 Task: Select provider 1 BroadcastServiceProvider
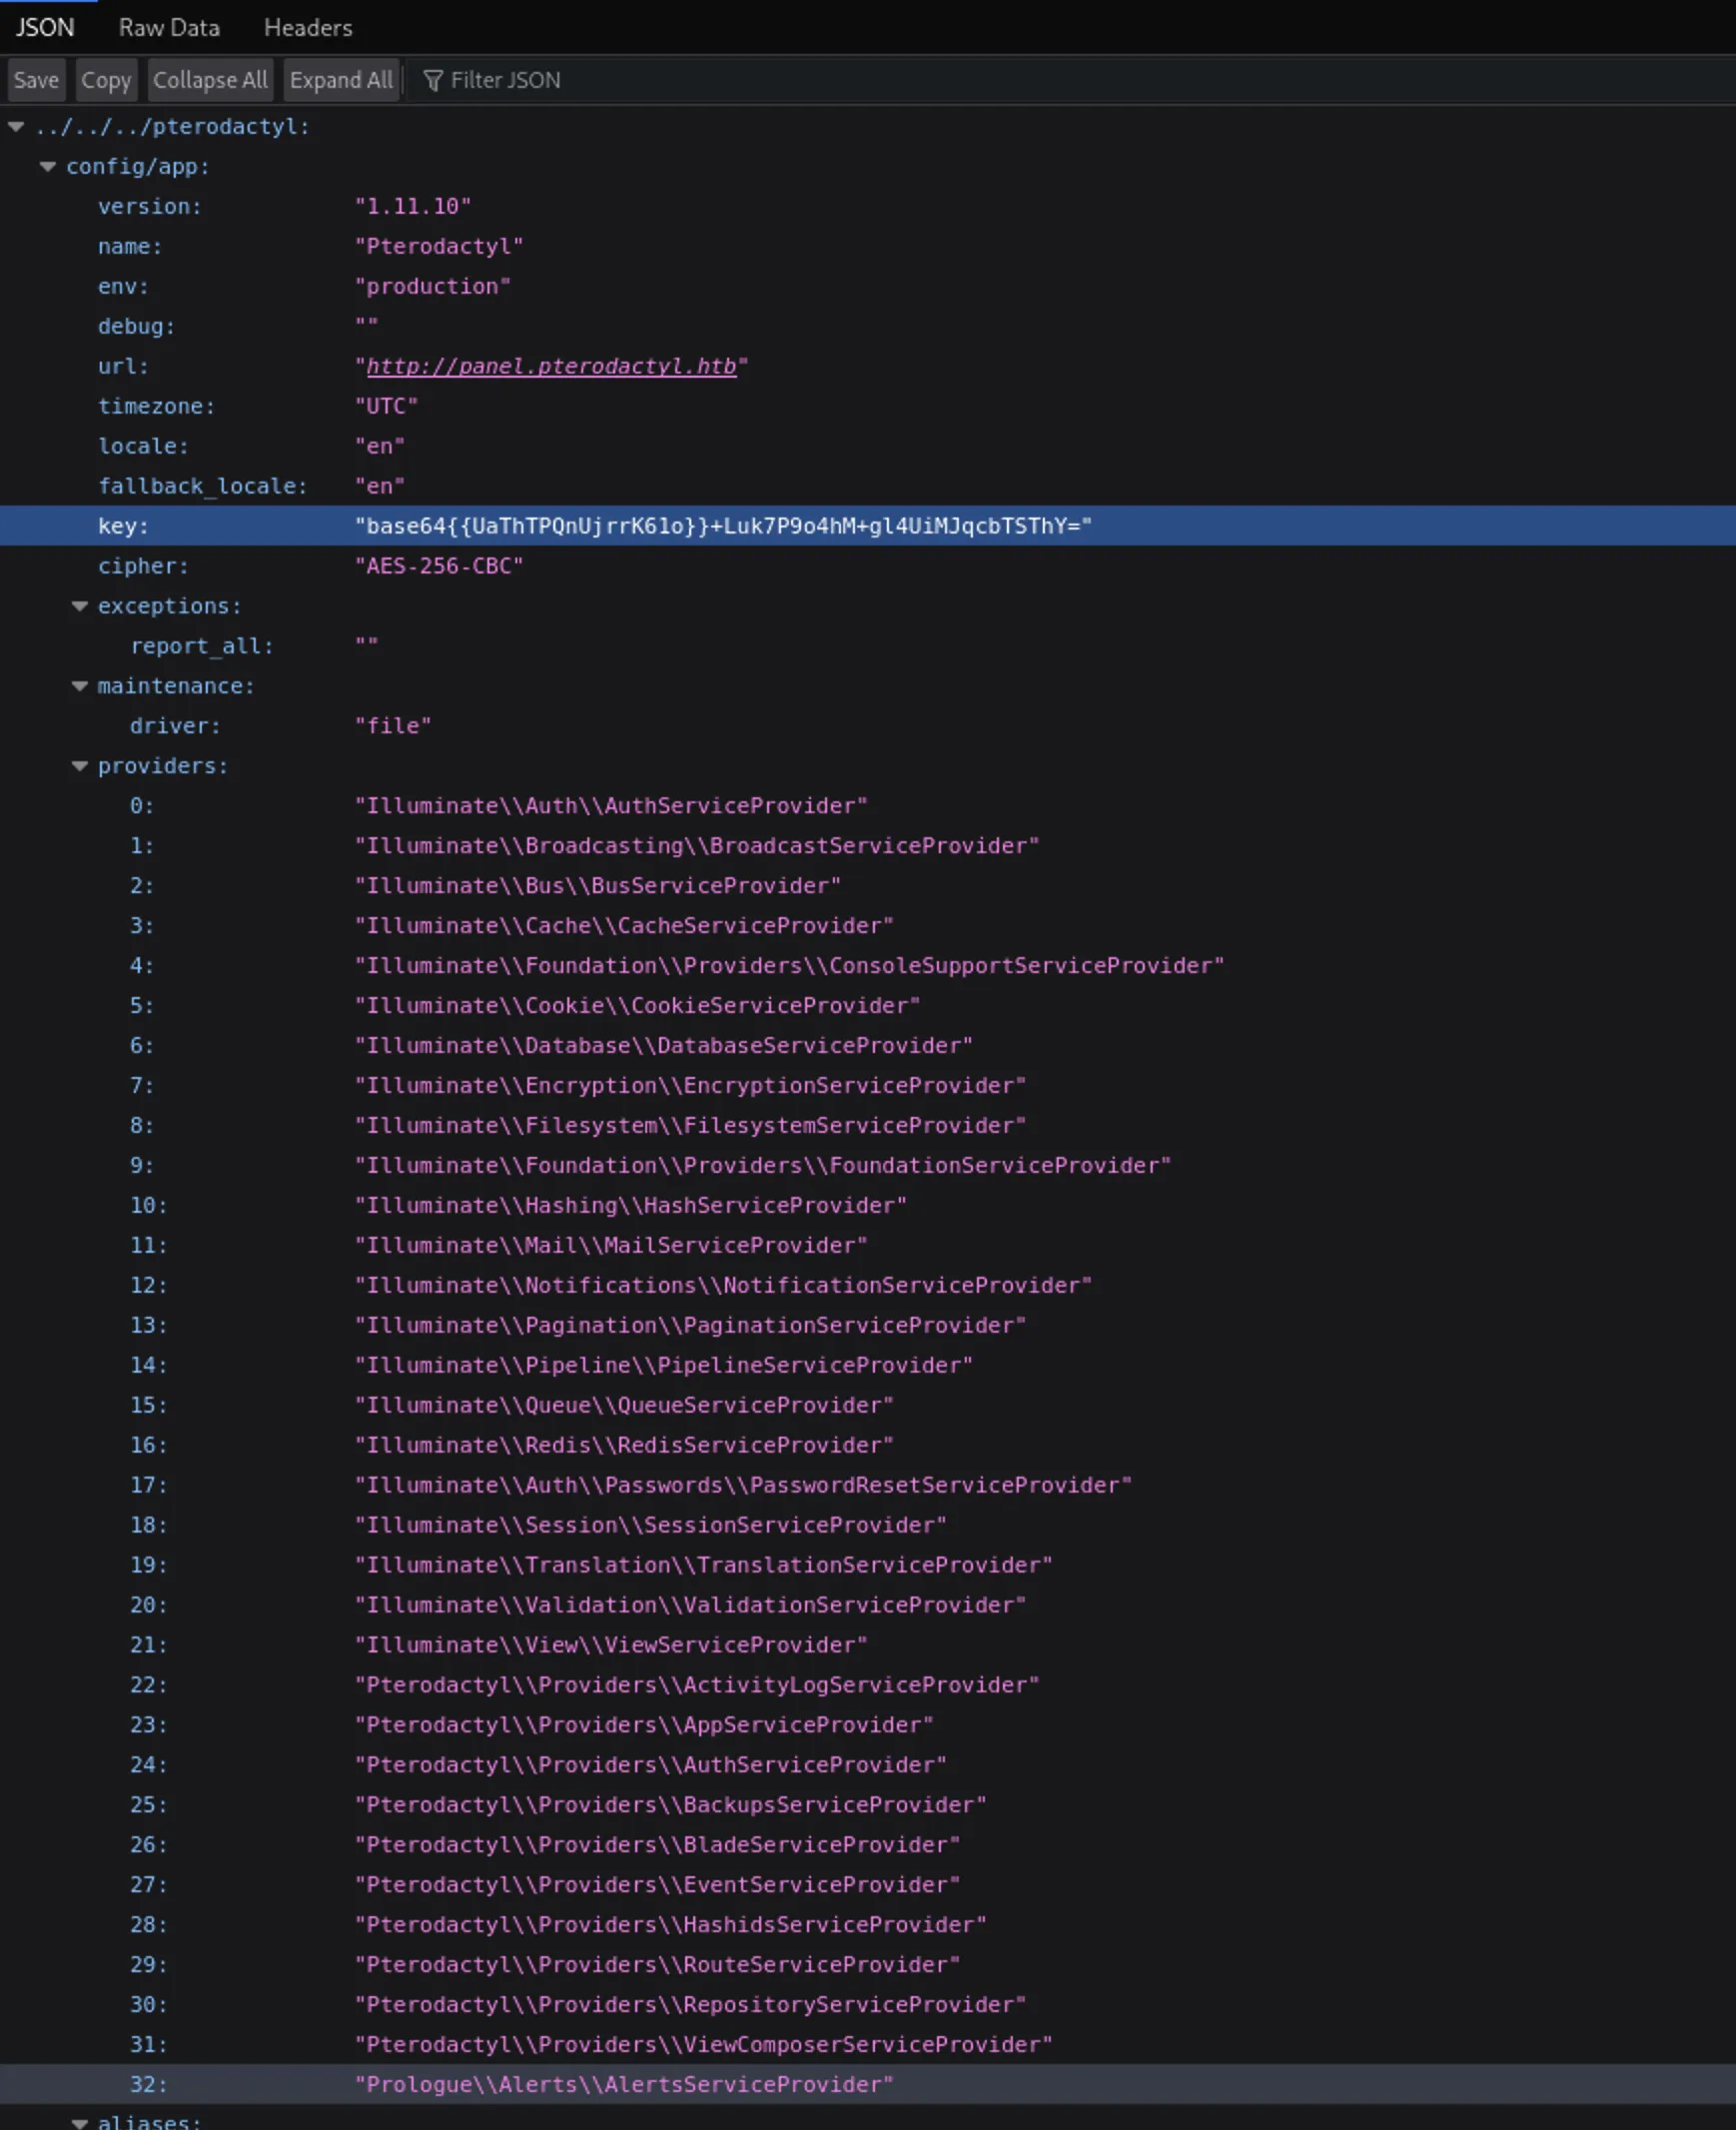pos(868,846)
